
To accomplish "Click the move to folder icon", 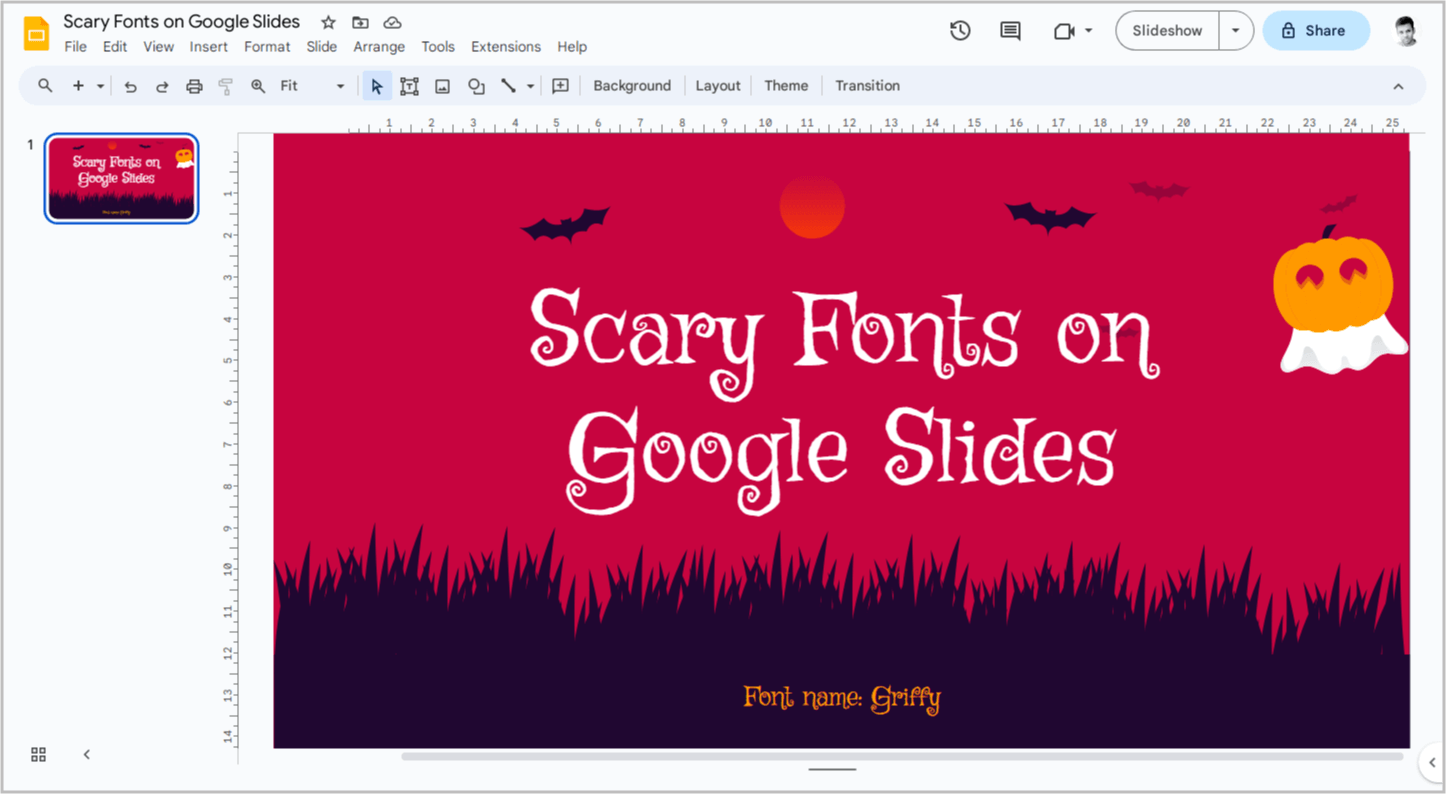I will [360, 22].
